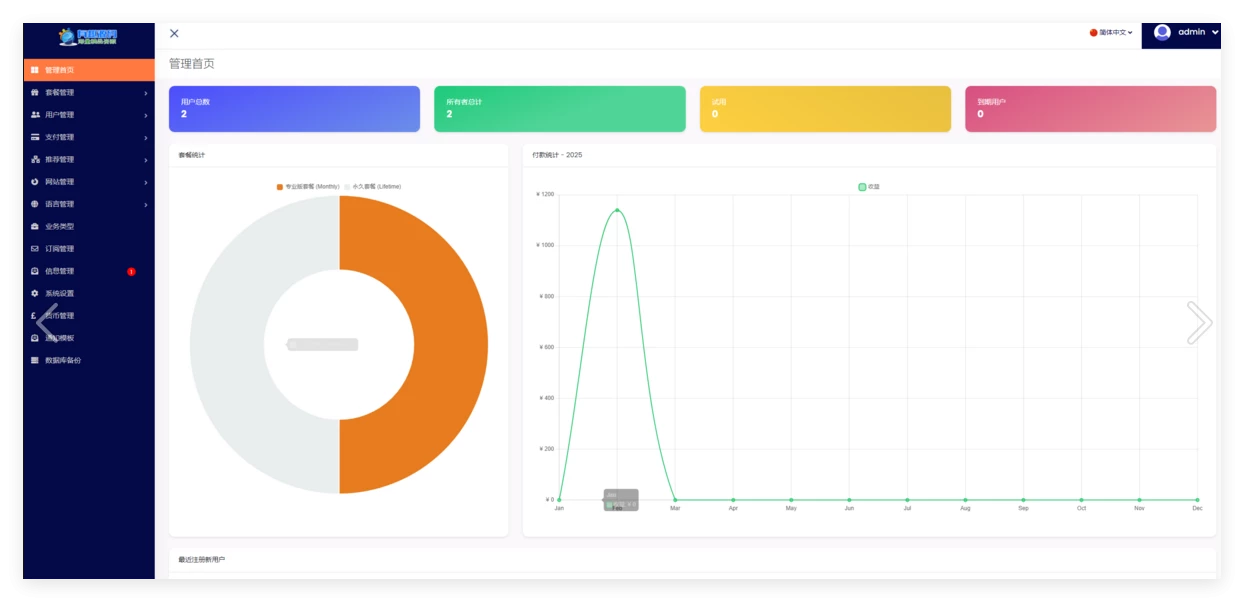Expand the 套餐管理 submenu chevron
The width and height of the screenshot is (1244, 602).
click(146, 93)
